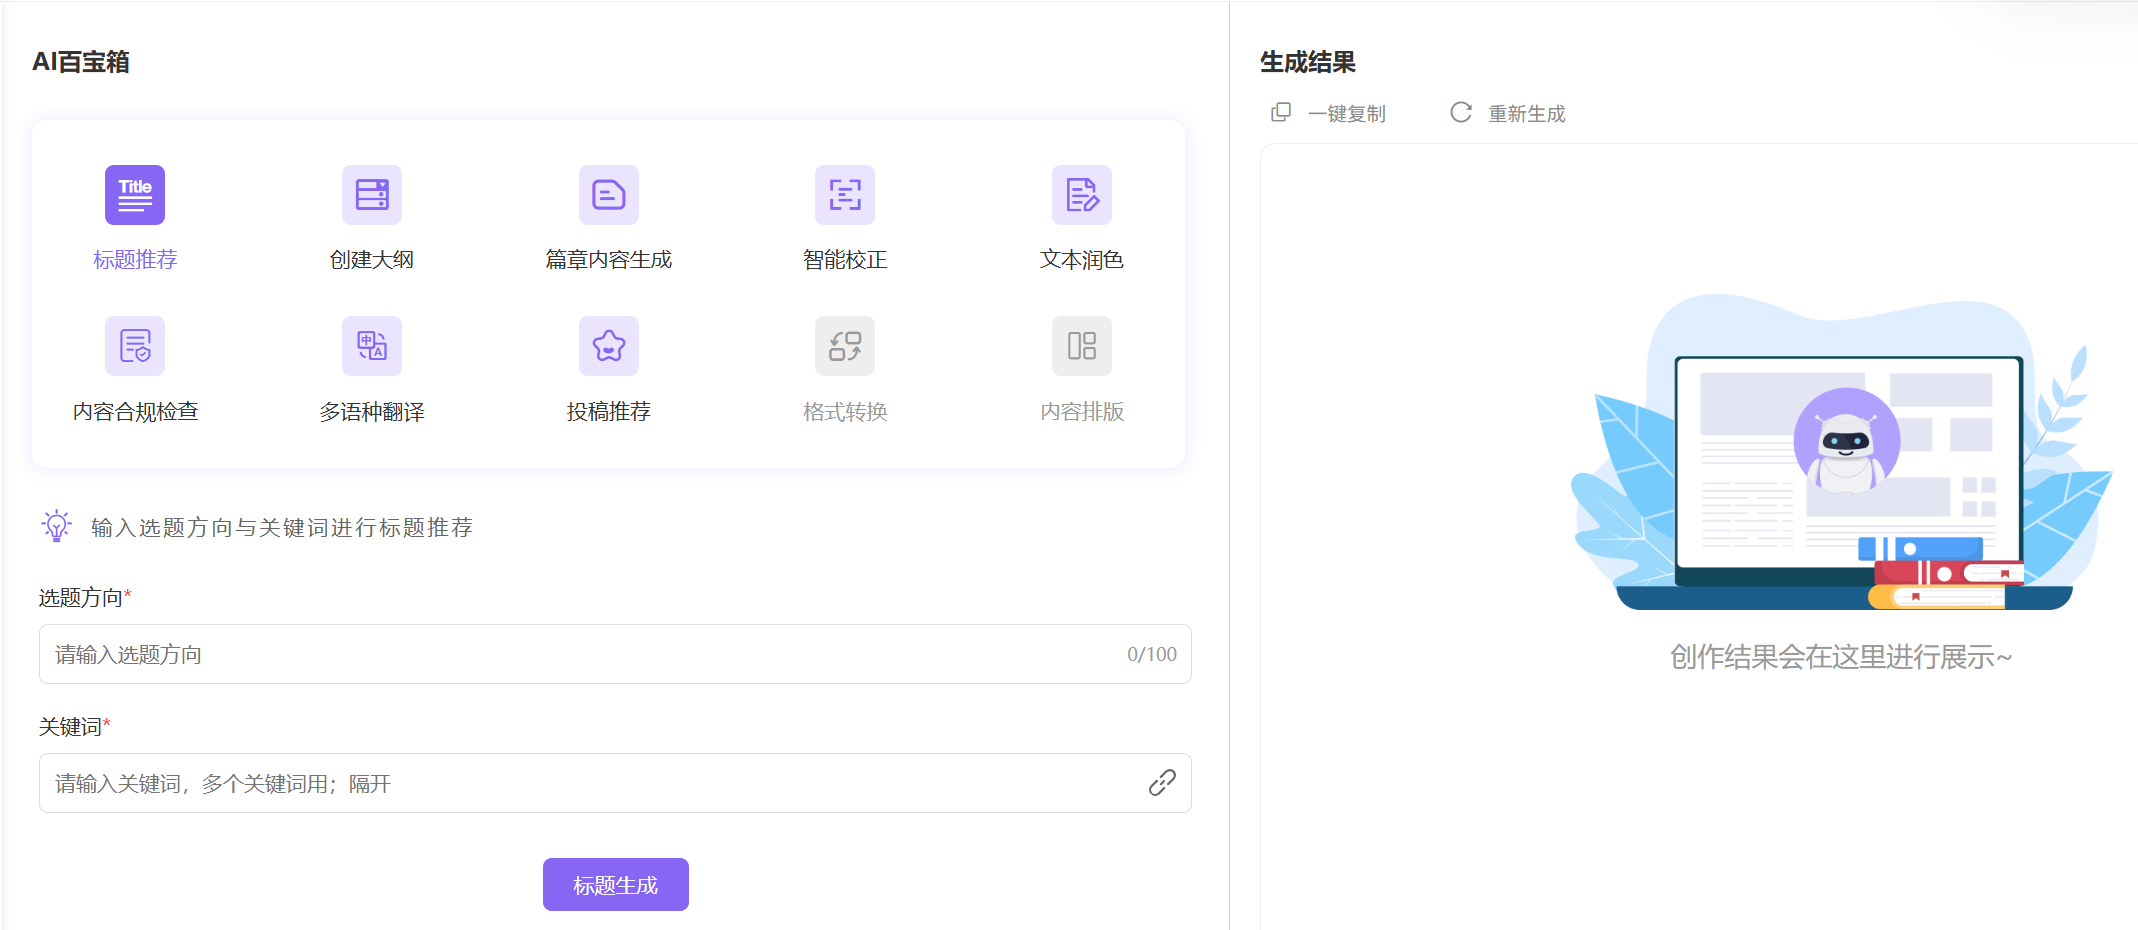Select the 文本润色 polishing icon
2138x930 pixels.
point(1081,195)
